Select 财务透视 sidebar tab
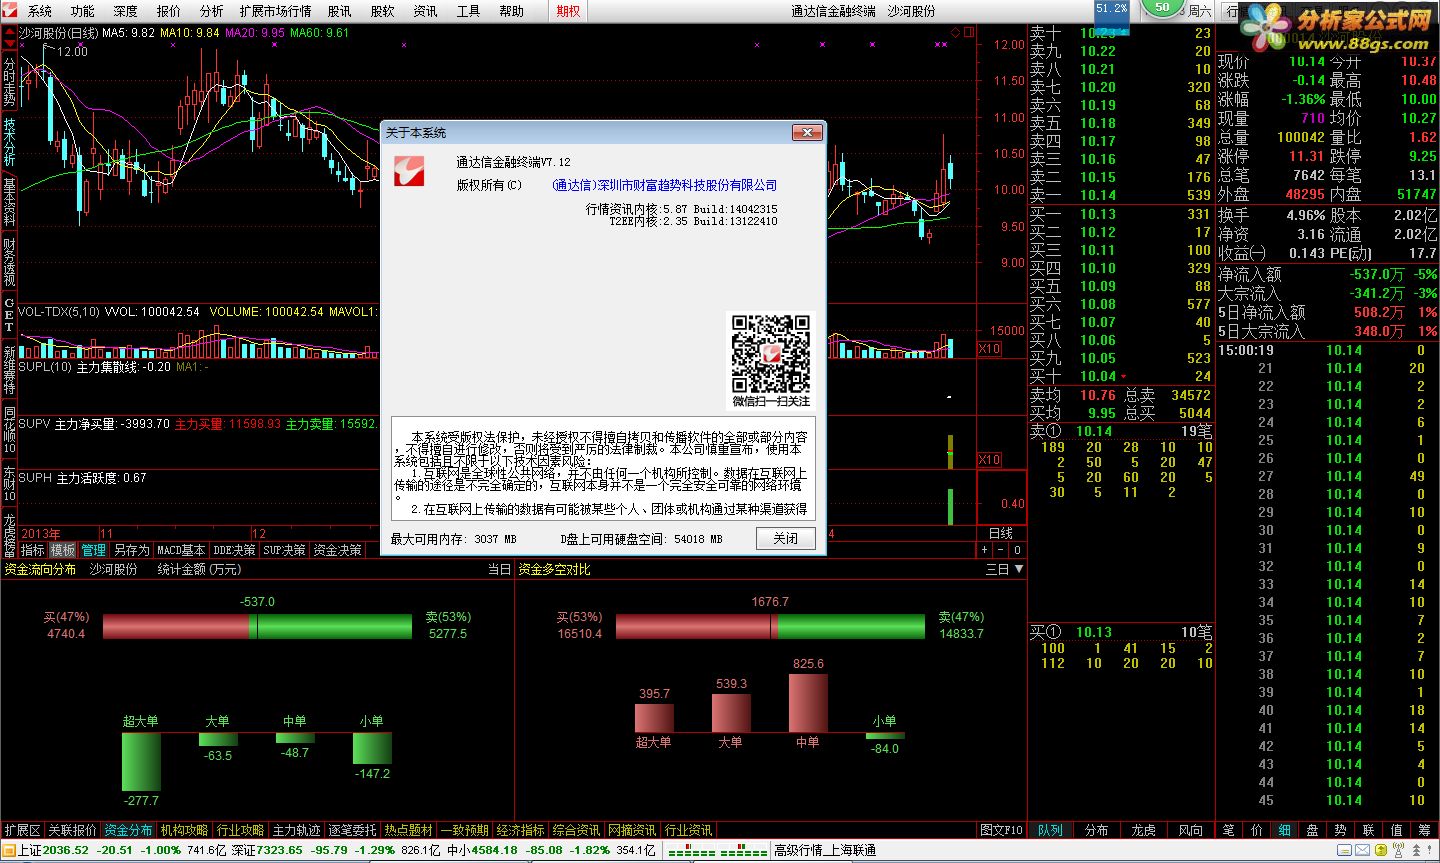This screenshot has height=863, width=1440. 9,262
